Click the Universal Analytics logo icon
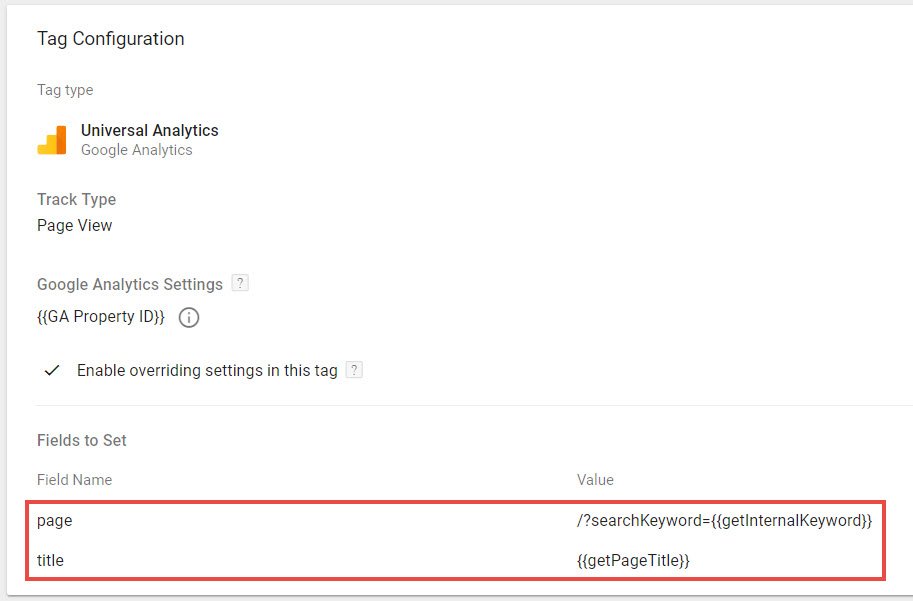The image size is (913, 601). 52,140
